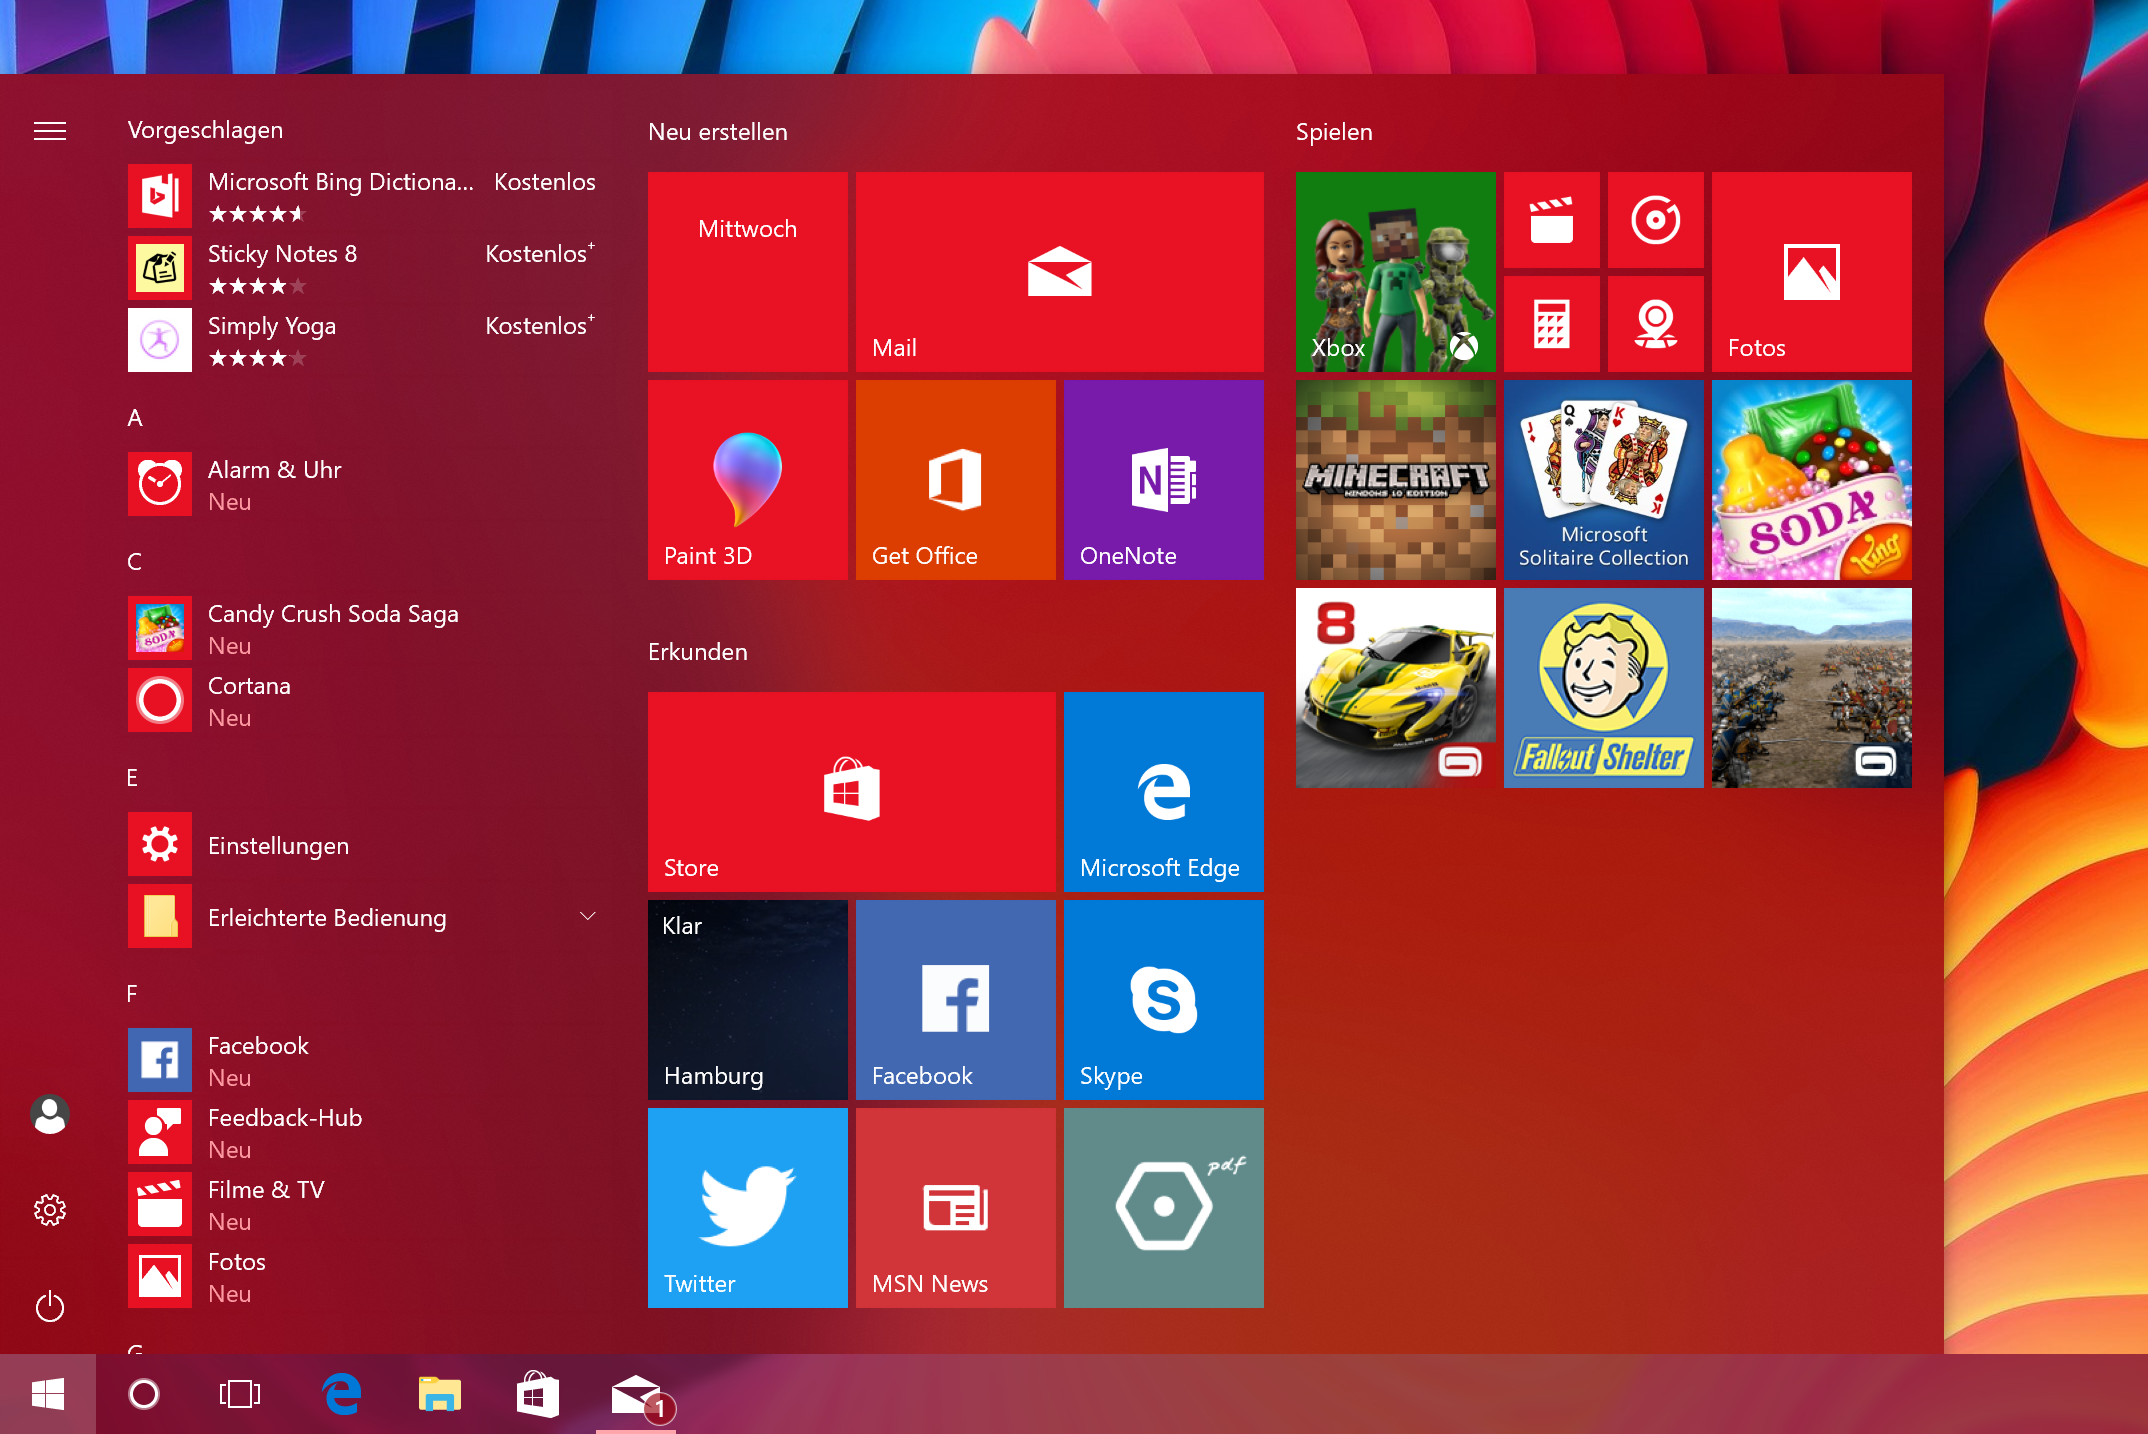Screen dimensions: 2148x1434
Task: Click the Neu erstellen group title
Action: click(718, 132)
